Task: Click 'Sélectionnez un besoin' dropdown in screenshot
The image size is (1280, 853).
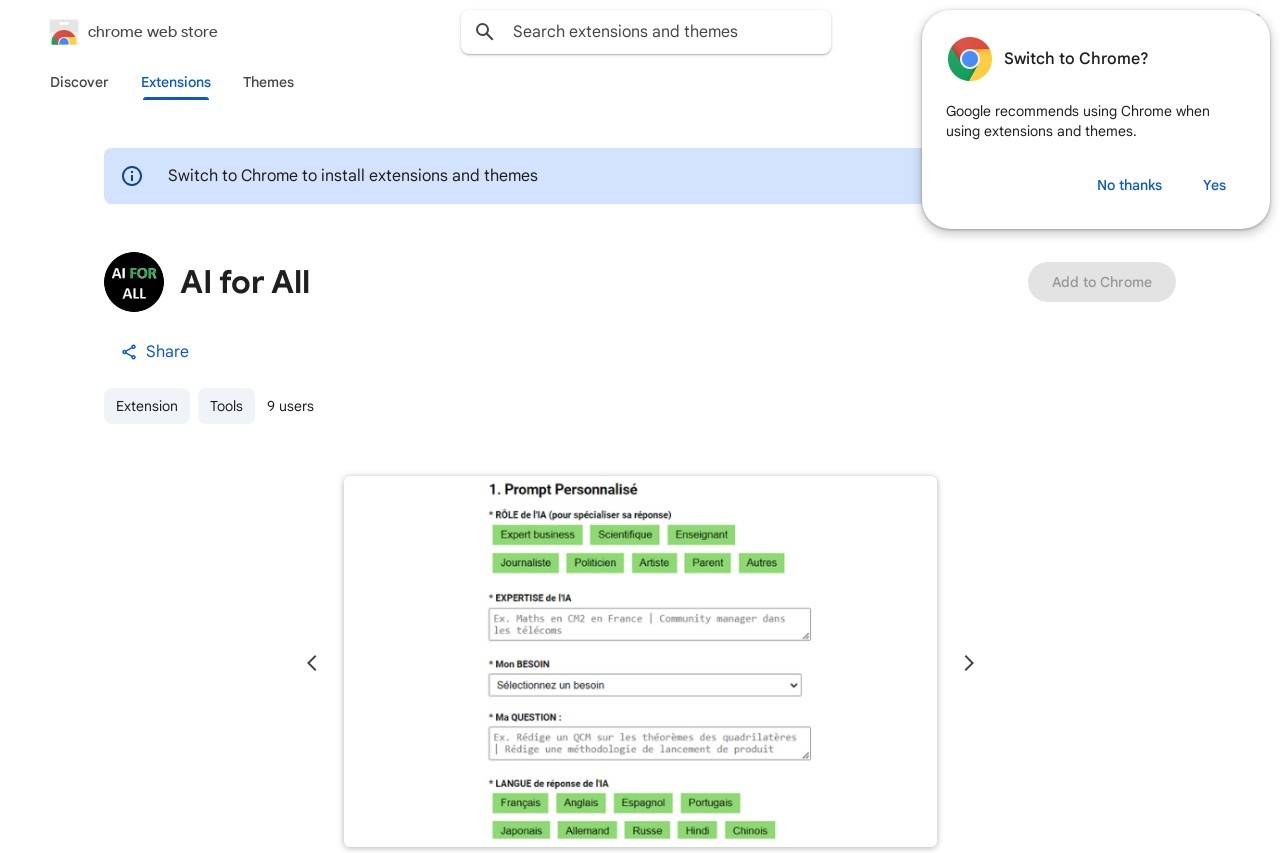Action: (x=645, y=685)
